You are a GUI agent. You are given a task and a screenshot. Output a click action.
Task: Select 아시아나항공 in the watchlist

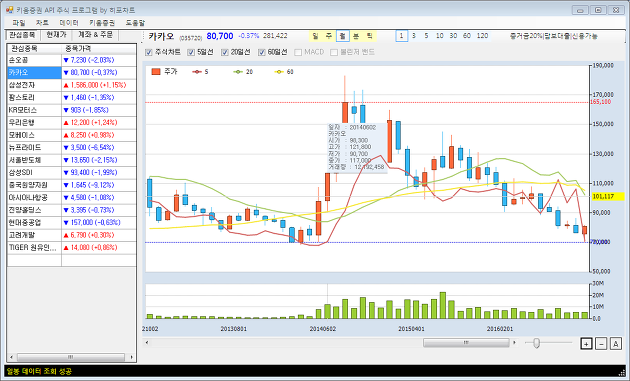35,198
